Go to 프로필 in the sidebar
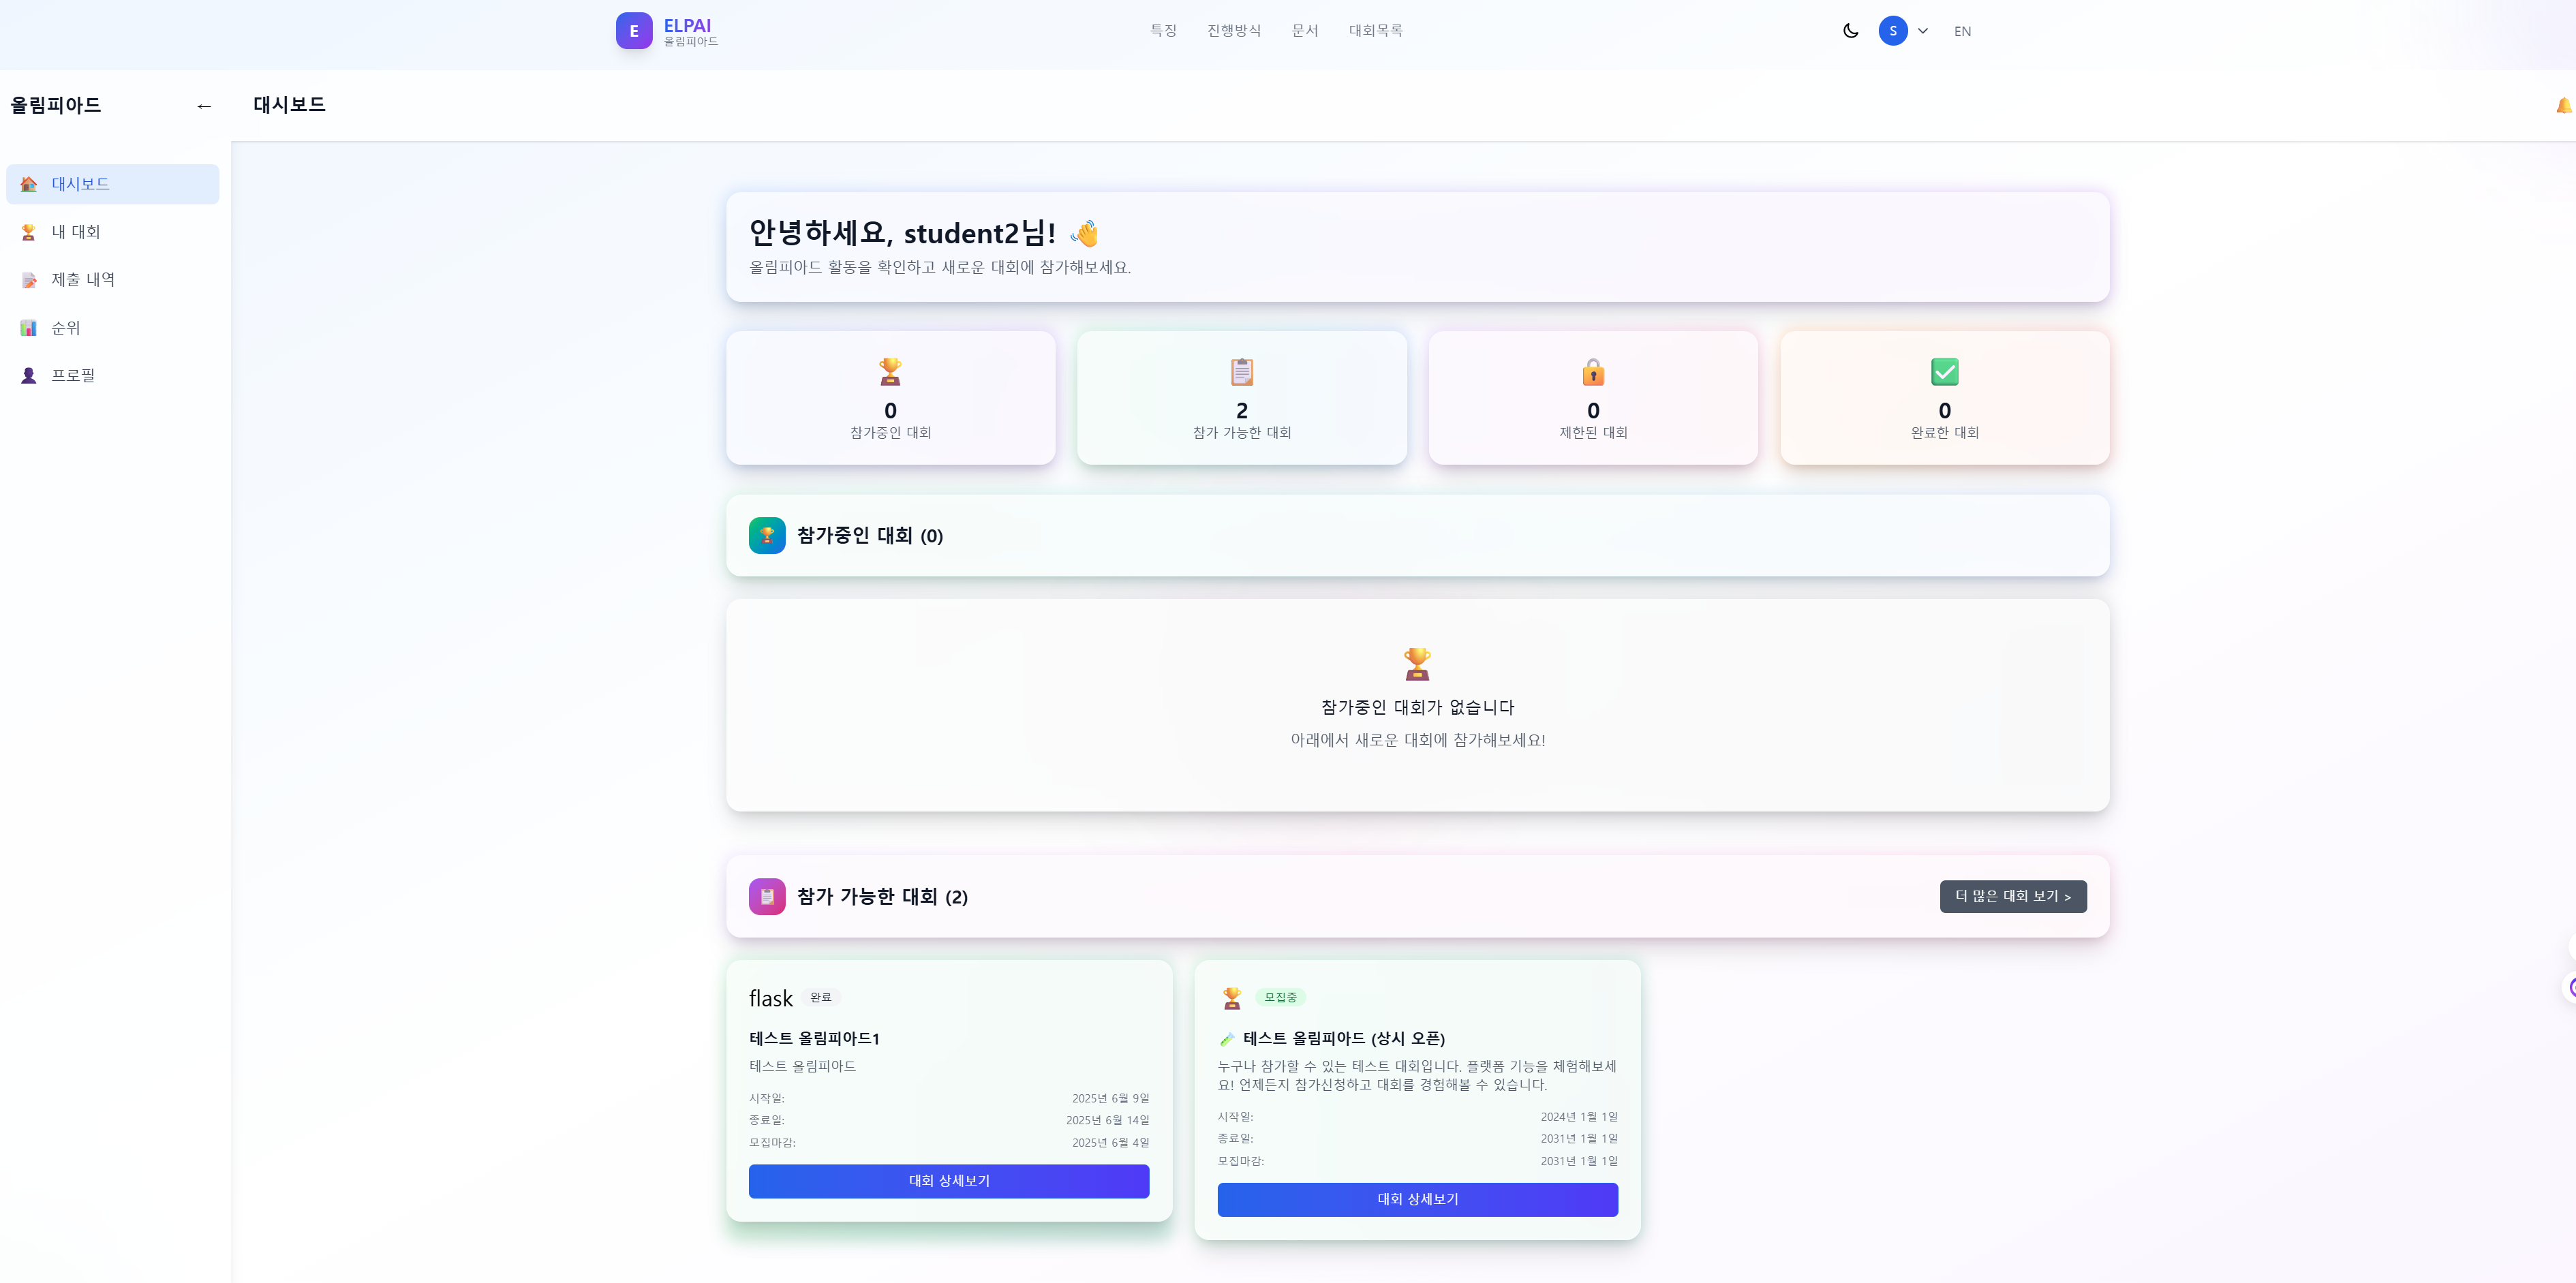Screen dimensions: 2576x1283 tap(113, 375)
